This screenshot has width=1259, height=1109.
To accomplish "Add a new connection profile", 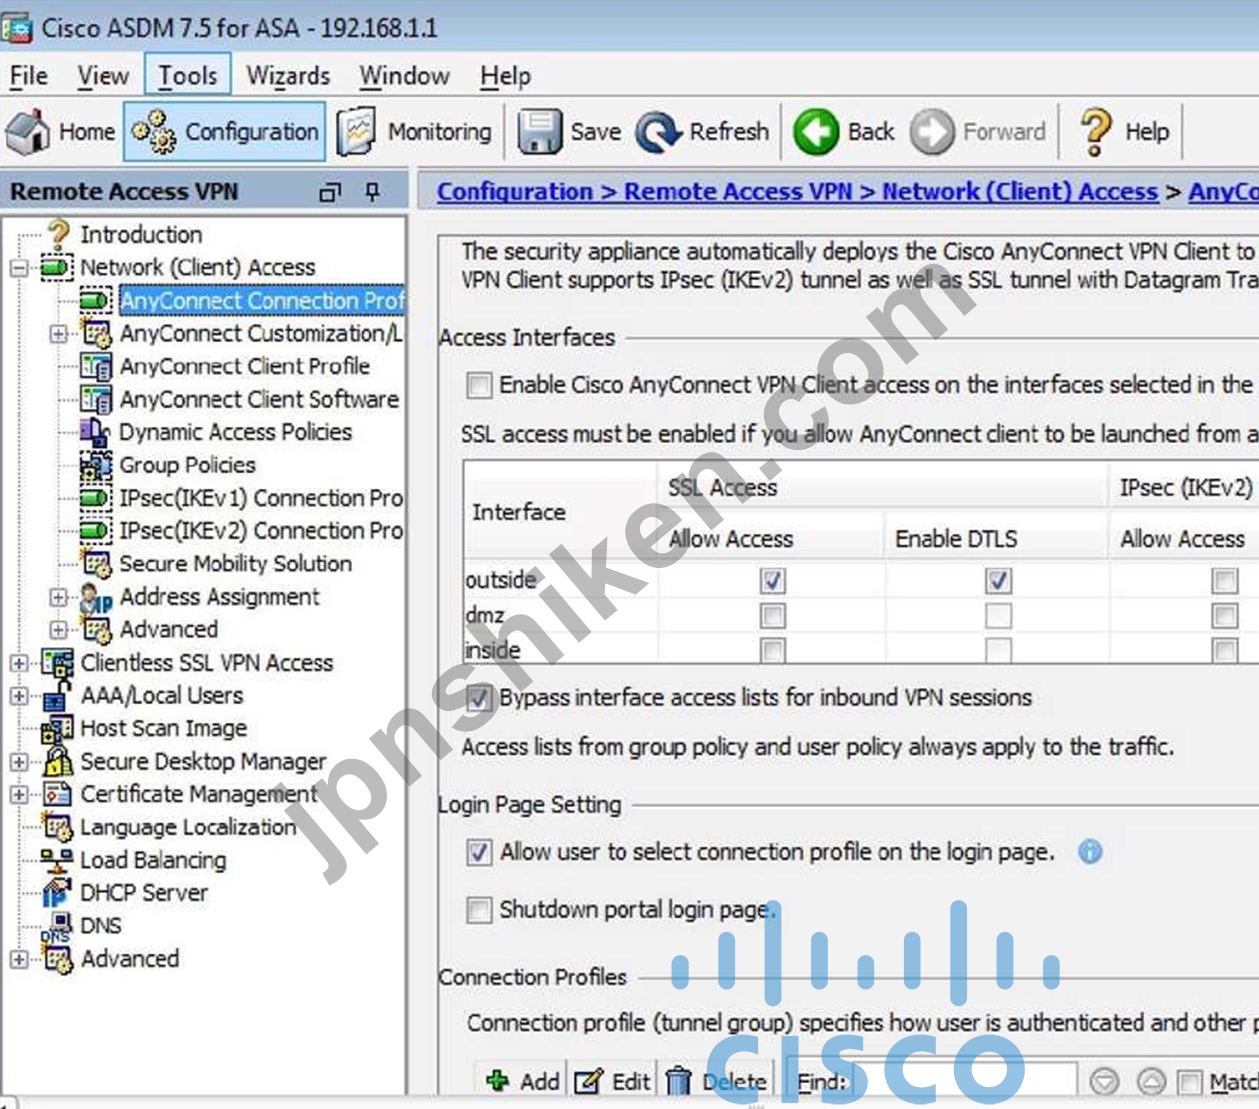I will [x=521, y=1081].
